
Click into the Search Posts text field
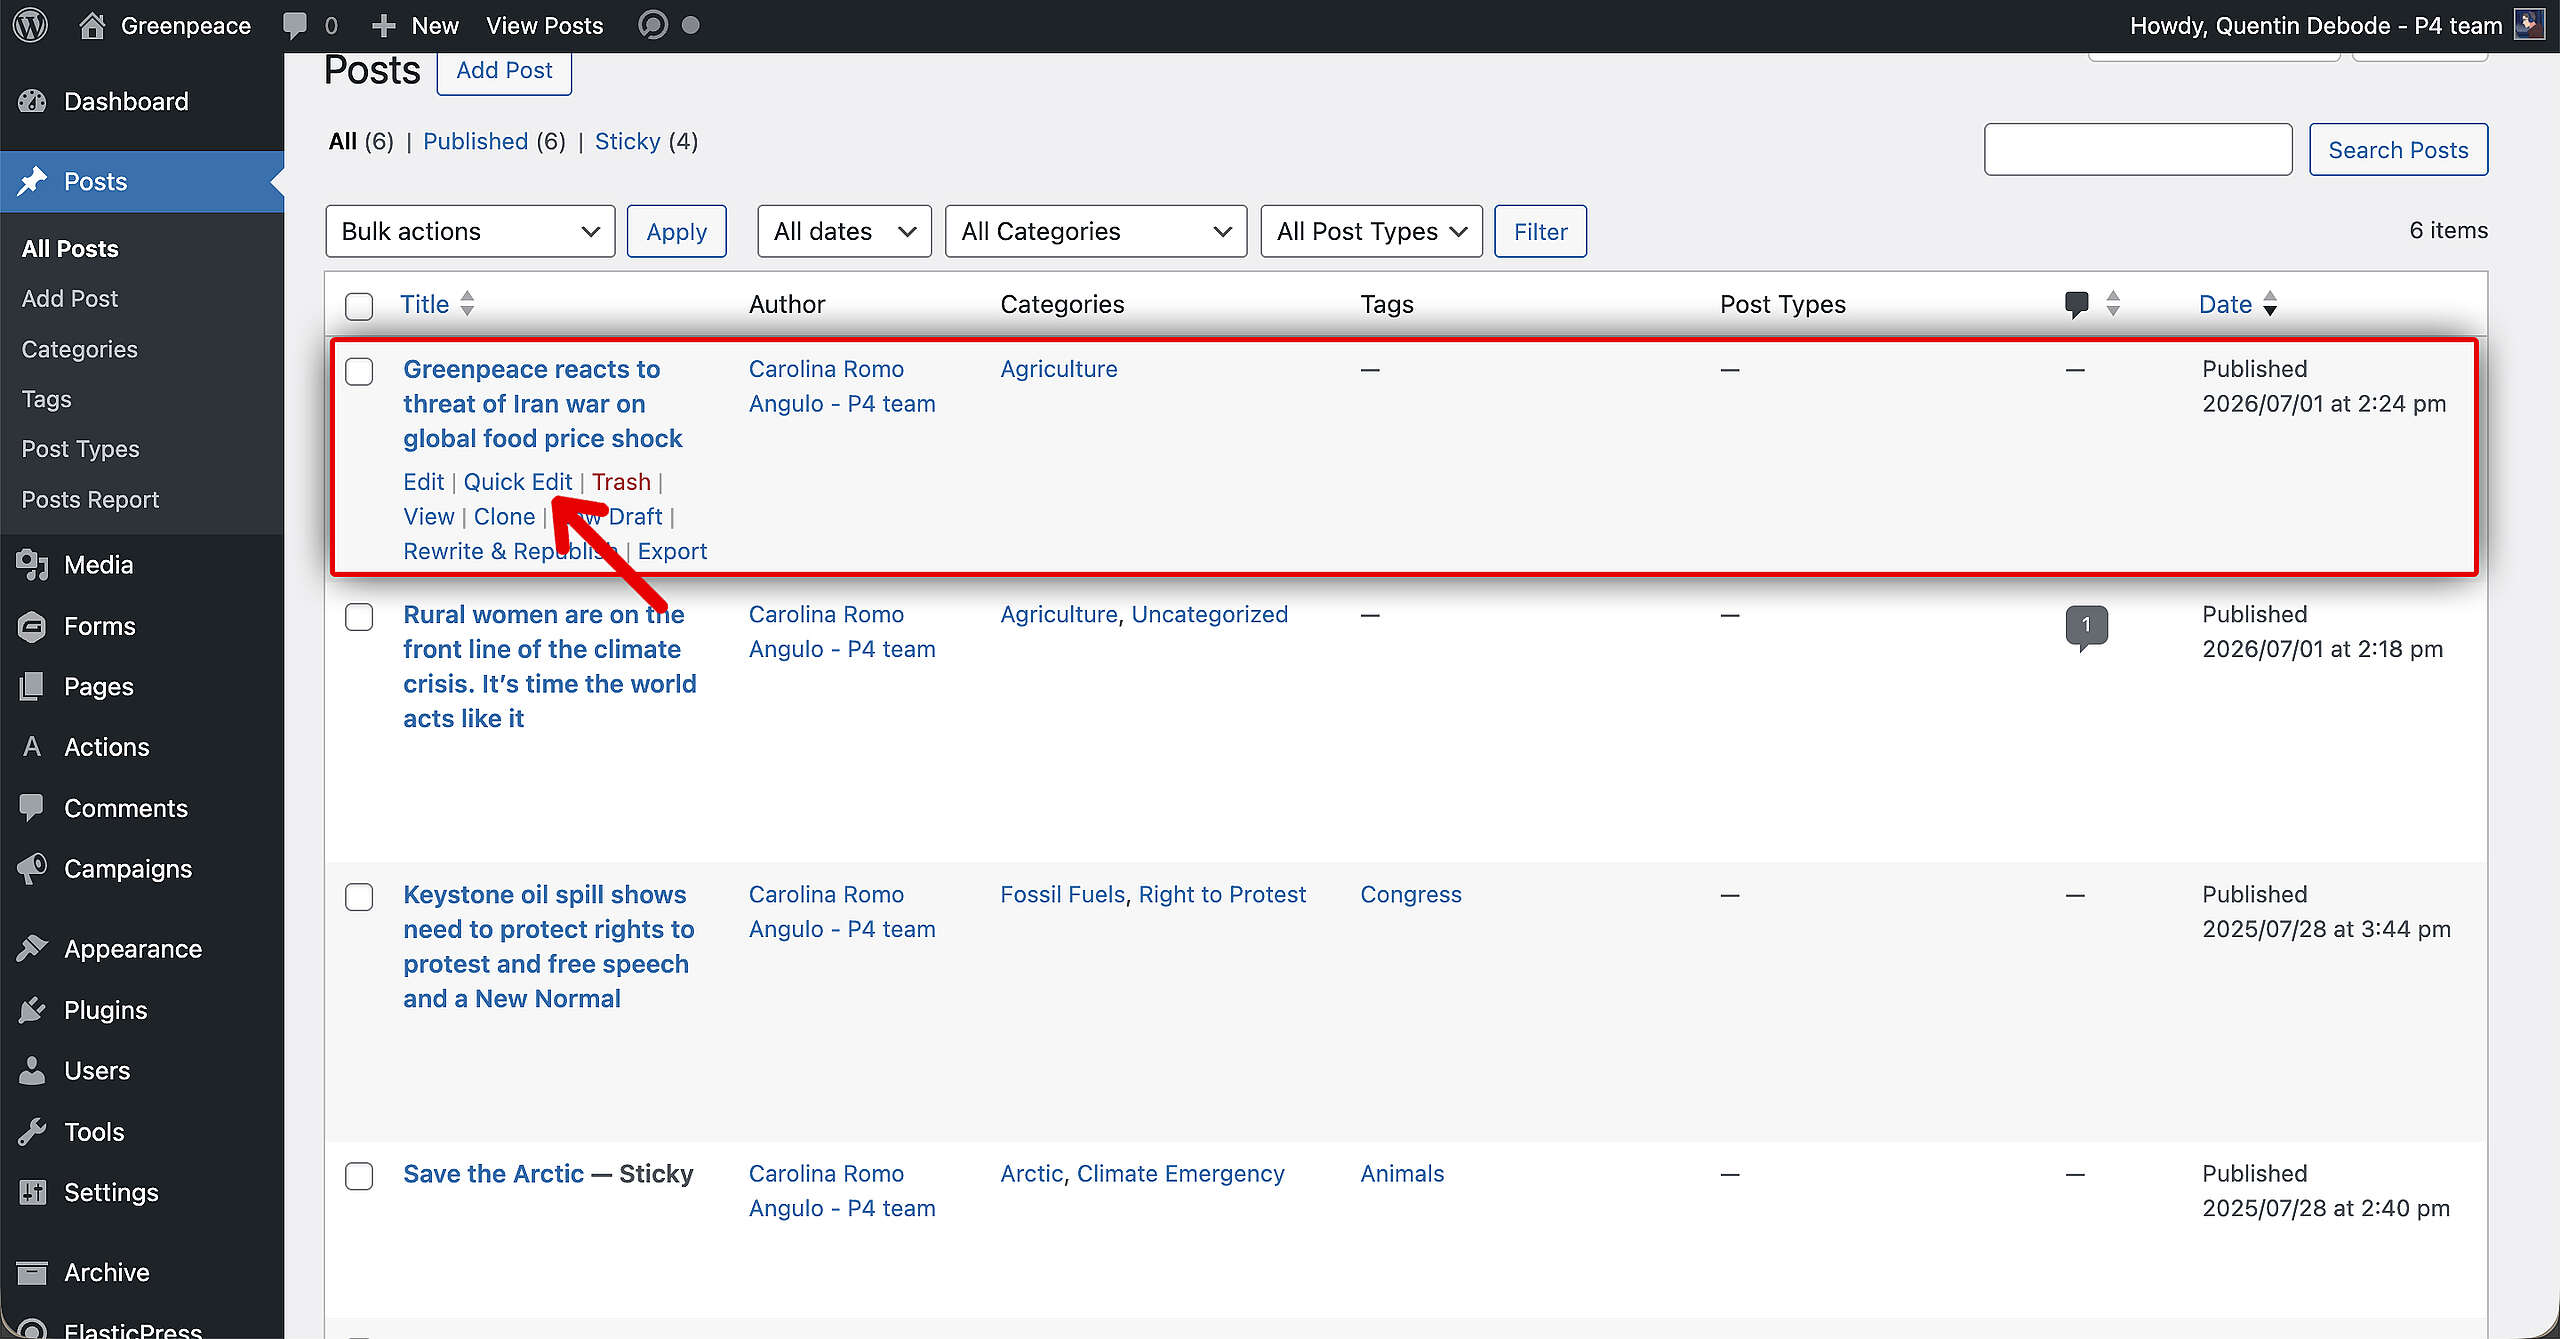pos(2138,149)
